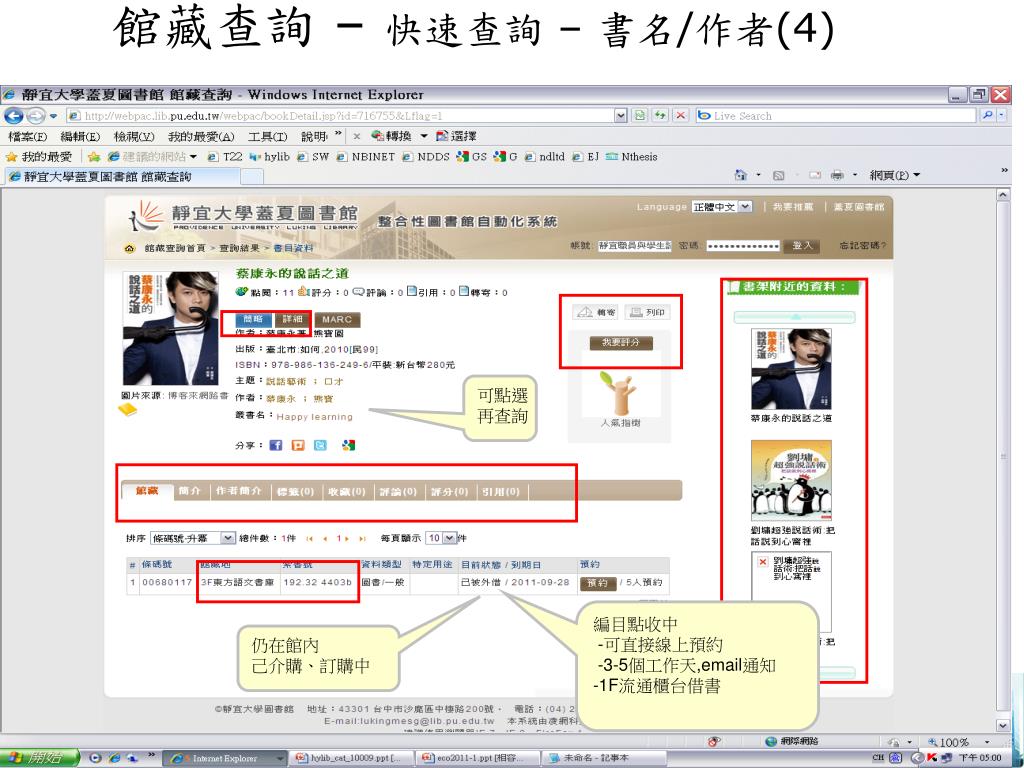Screen dimensions: 1024x768
Task: Click the add-to-favorites-bar star icon
Action: click(x=94, y=157)
